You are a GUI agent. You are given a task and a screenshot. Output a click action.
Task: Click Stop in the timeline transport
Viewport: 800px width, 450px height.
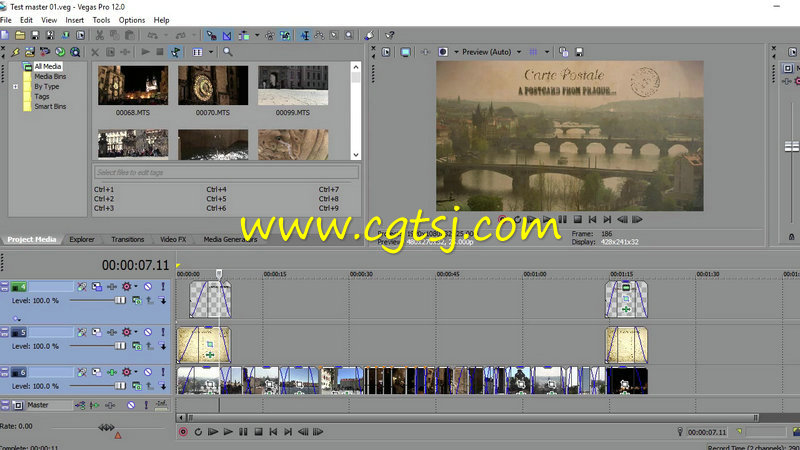coord(258,432)
